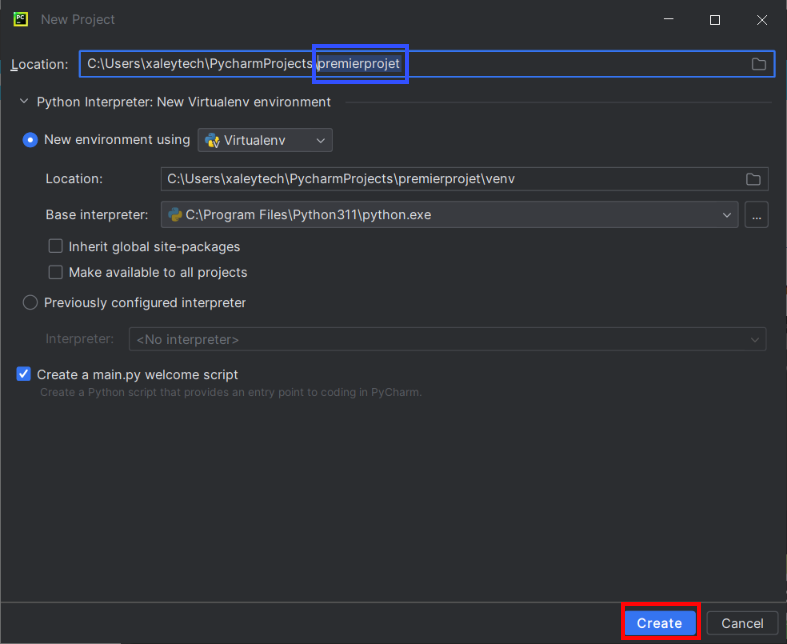The height and width of the screenshot is (644, 787).
Task: Open the No interpreter dropdown
Action: click(447, 339)
